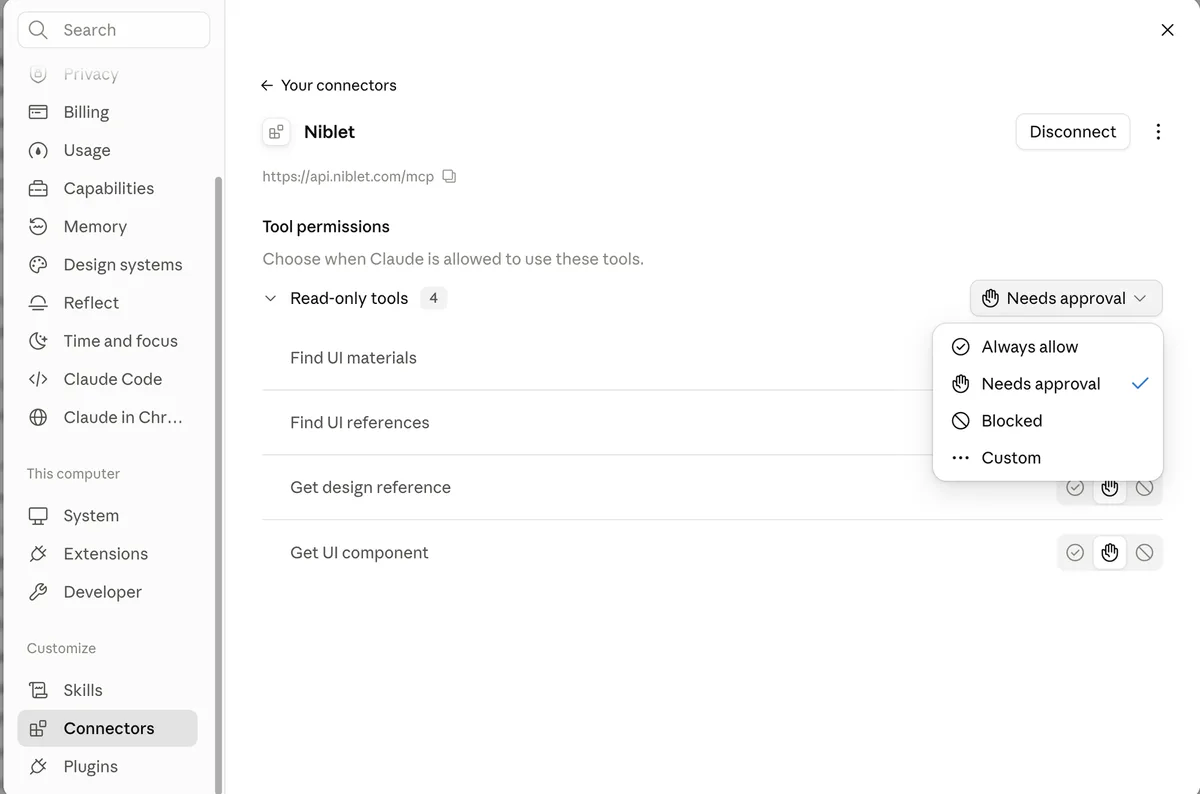Screen dimensions: 1200x794
Task: Set Get design reference to needs approval
Action: [x=1110, y=488]
